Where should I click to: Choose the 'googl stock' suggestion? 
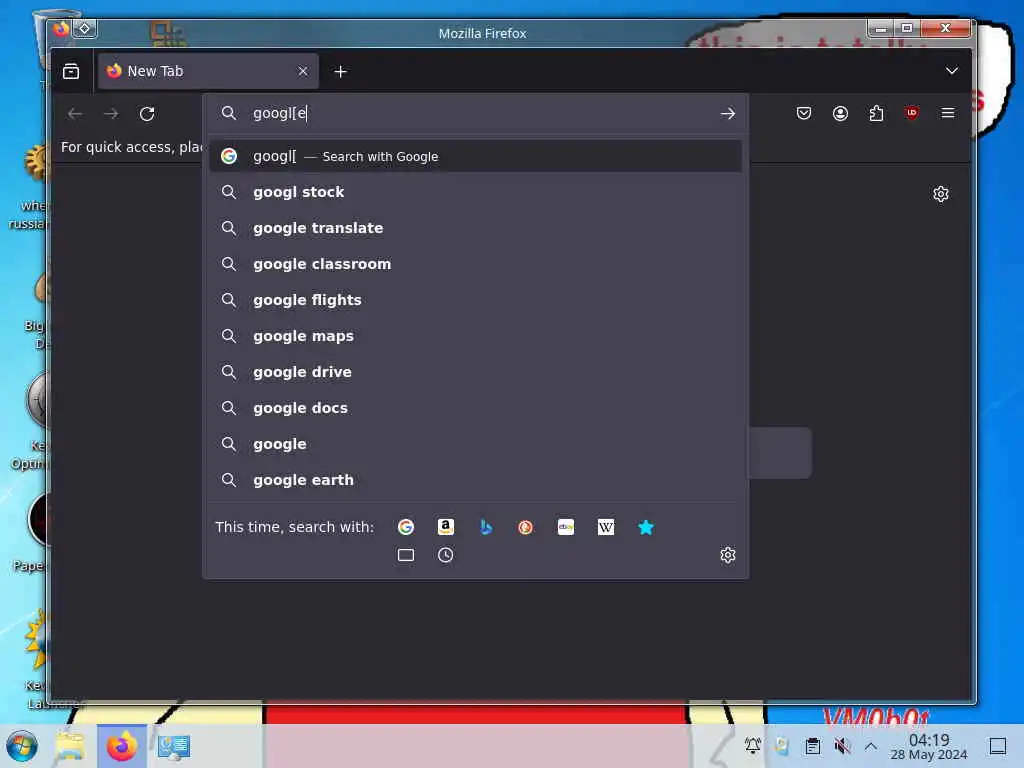[x=475, y=192]
